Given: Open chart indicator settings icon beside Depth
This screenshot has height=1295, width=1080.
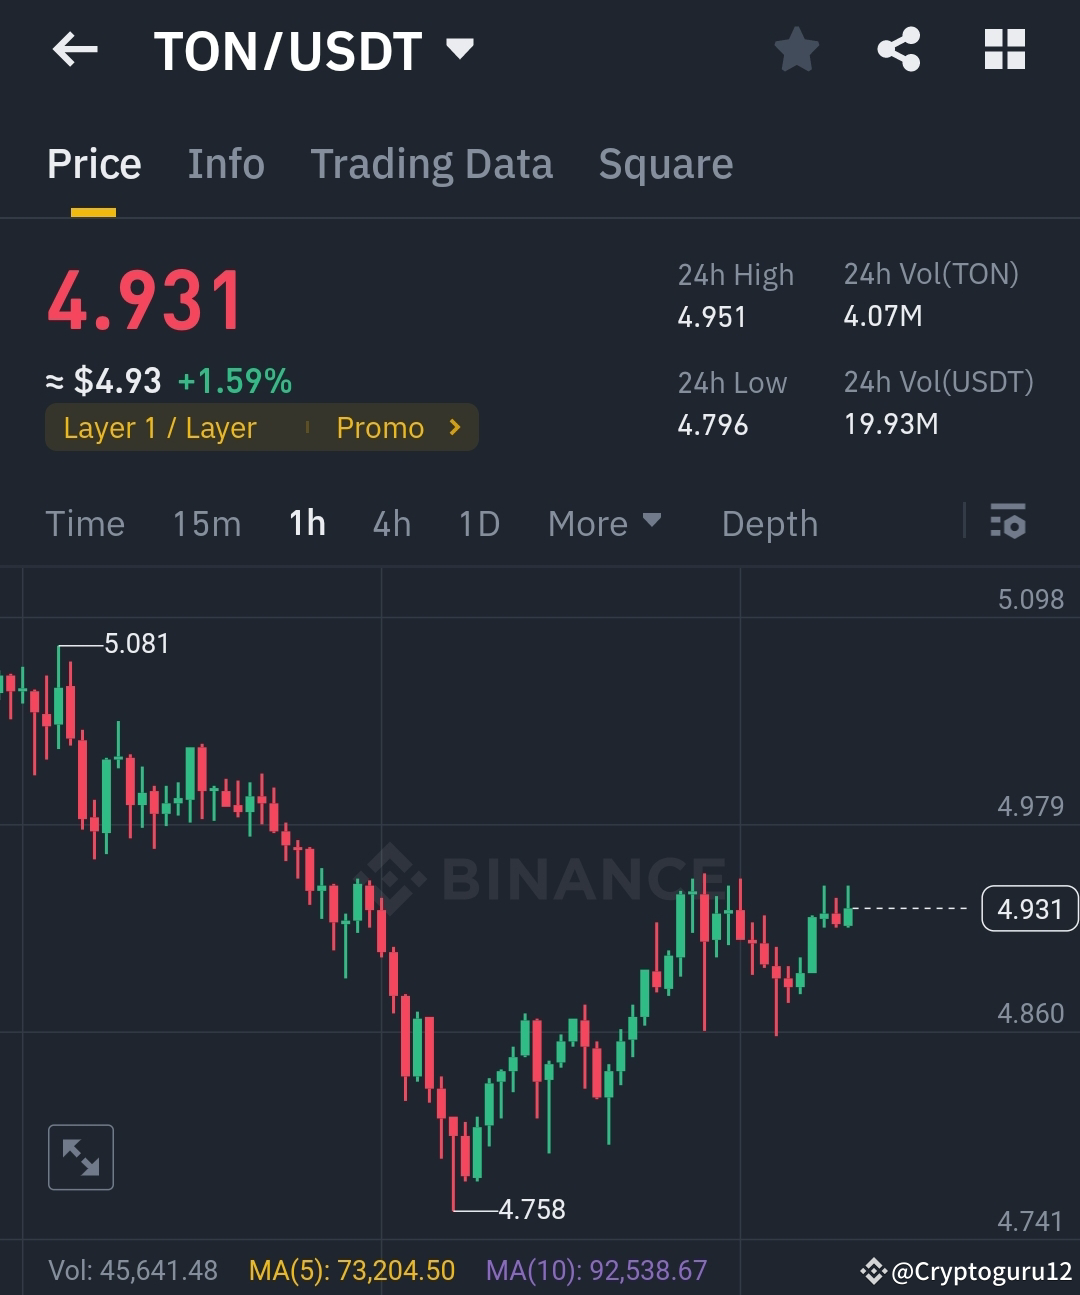Looking at the screenshot, I should [1009, 522].
